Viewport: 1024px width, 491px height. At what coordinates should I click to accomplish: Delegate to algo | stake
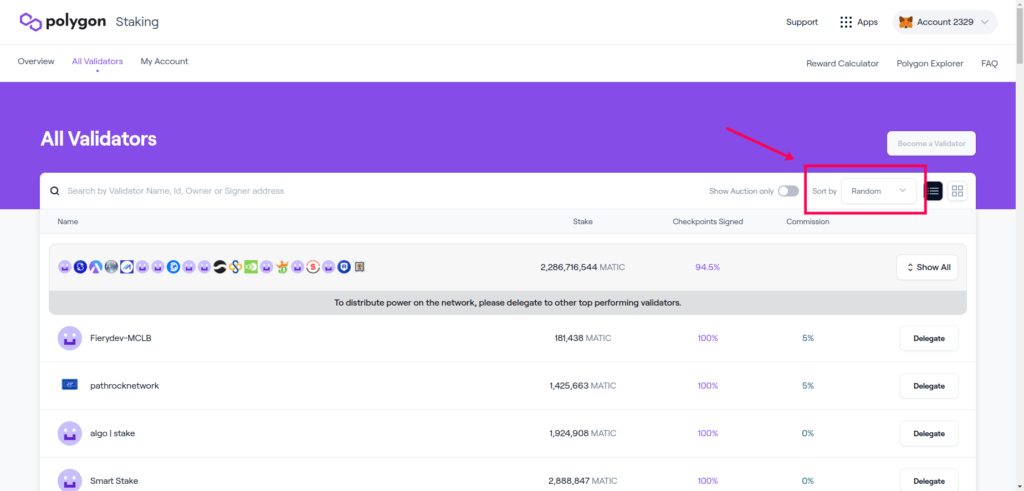(929, 434)
